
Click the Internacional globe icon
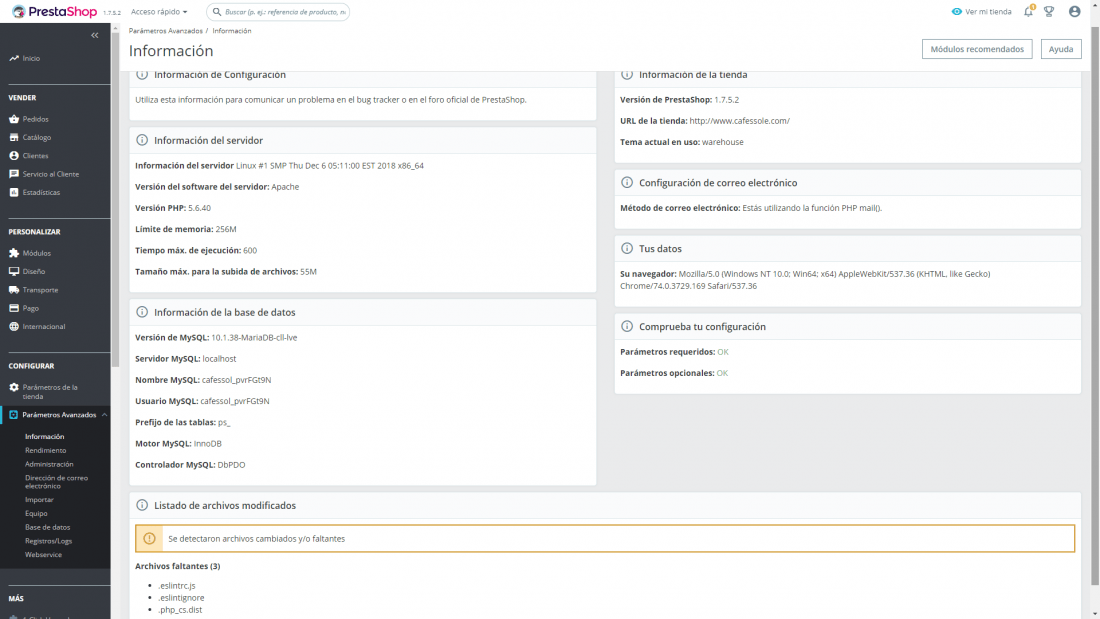tap(13, 326)
